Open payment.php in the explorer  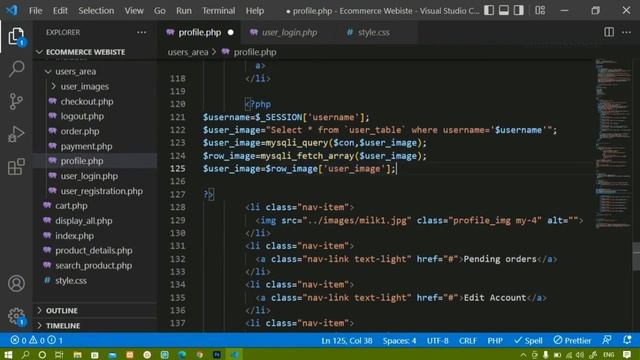click(x=86, y=146)
